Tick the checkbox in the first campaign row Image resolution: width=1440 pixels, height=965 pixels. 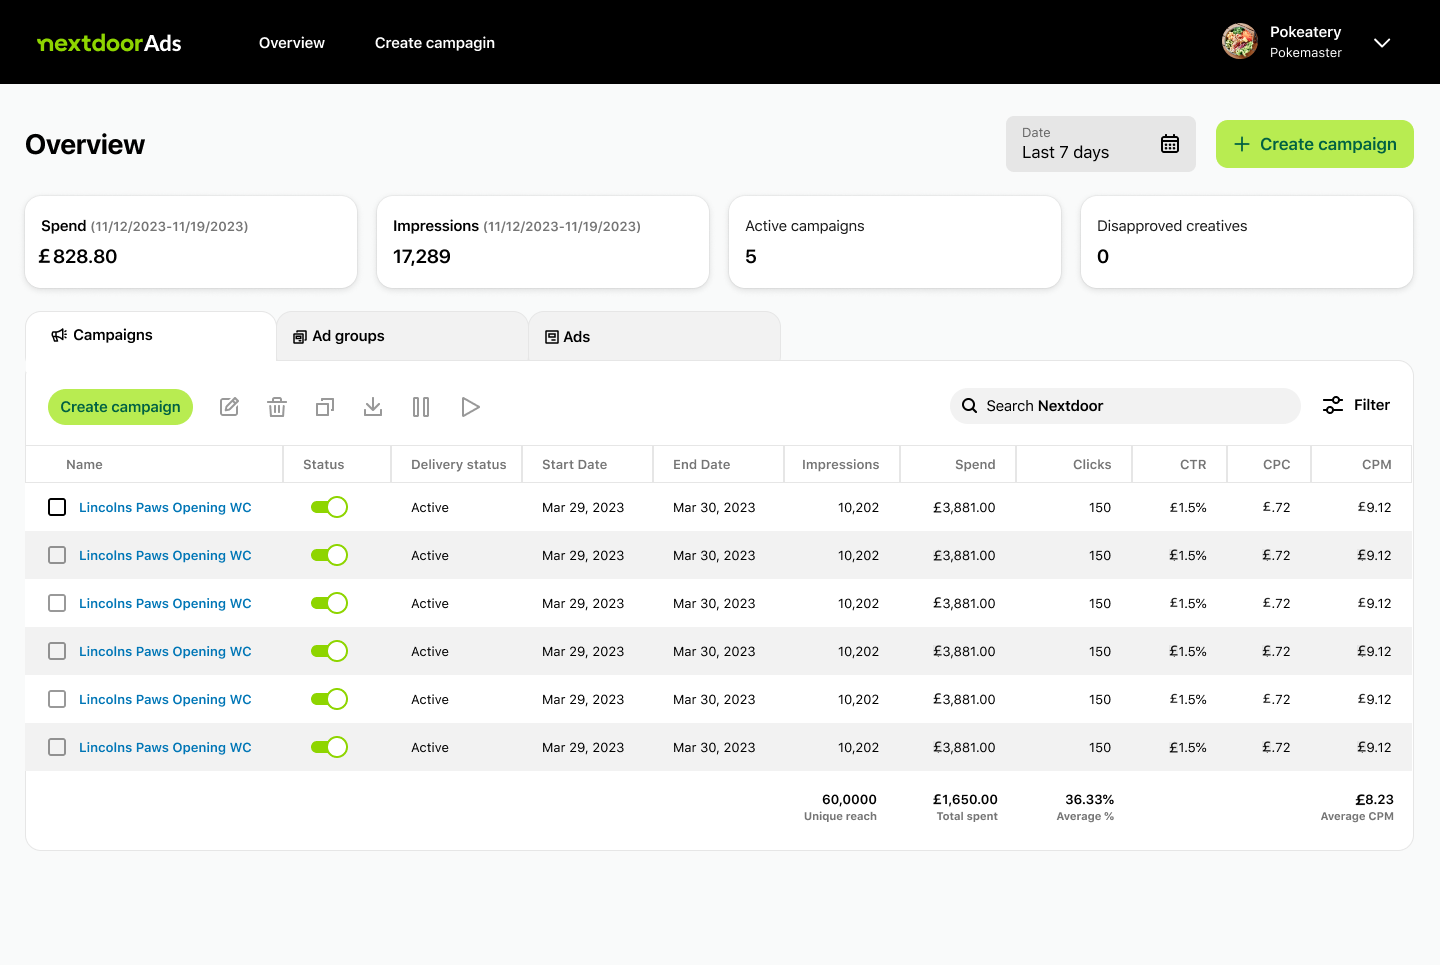tap(57, 507)
